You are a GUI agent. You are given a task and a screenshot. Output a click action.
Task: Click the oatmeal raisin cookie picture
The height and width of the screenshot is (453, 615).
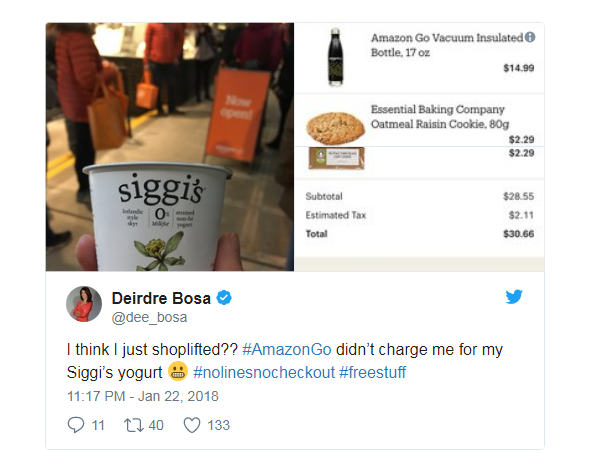335,127
